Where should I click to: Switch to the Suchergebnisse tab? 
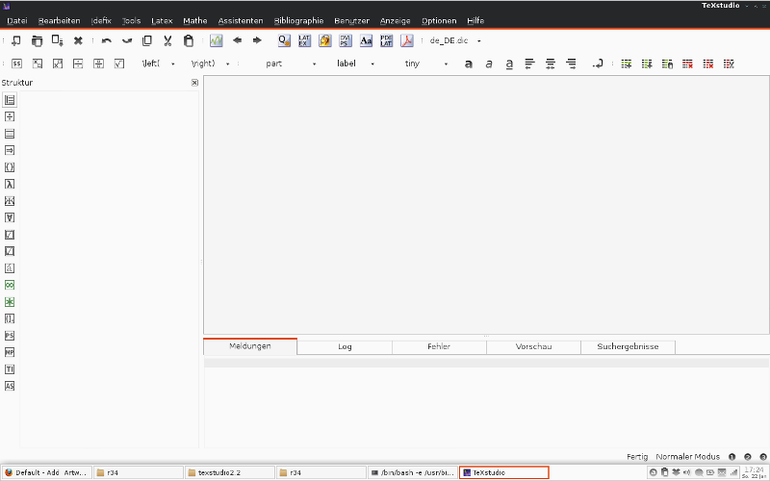(x=628, y=347)
